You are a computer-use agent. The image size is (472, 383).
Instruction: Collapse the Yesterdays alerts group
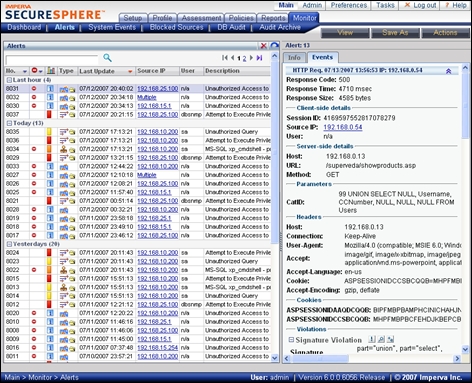(x=9, y=244)
